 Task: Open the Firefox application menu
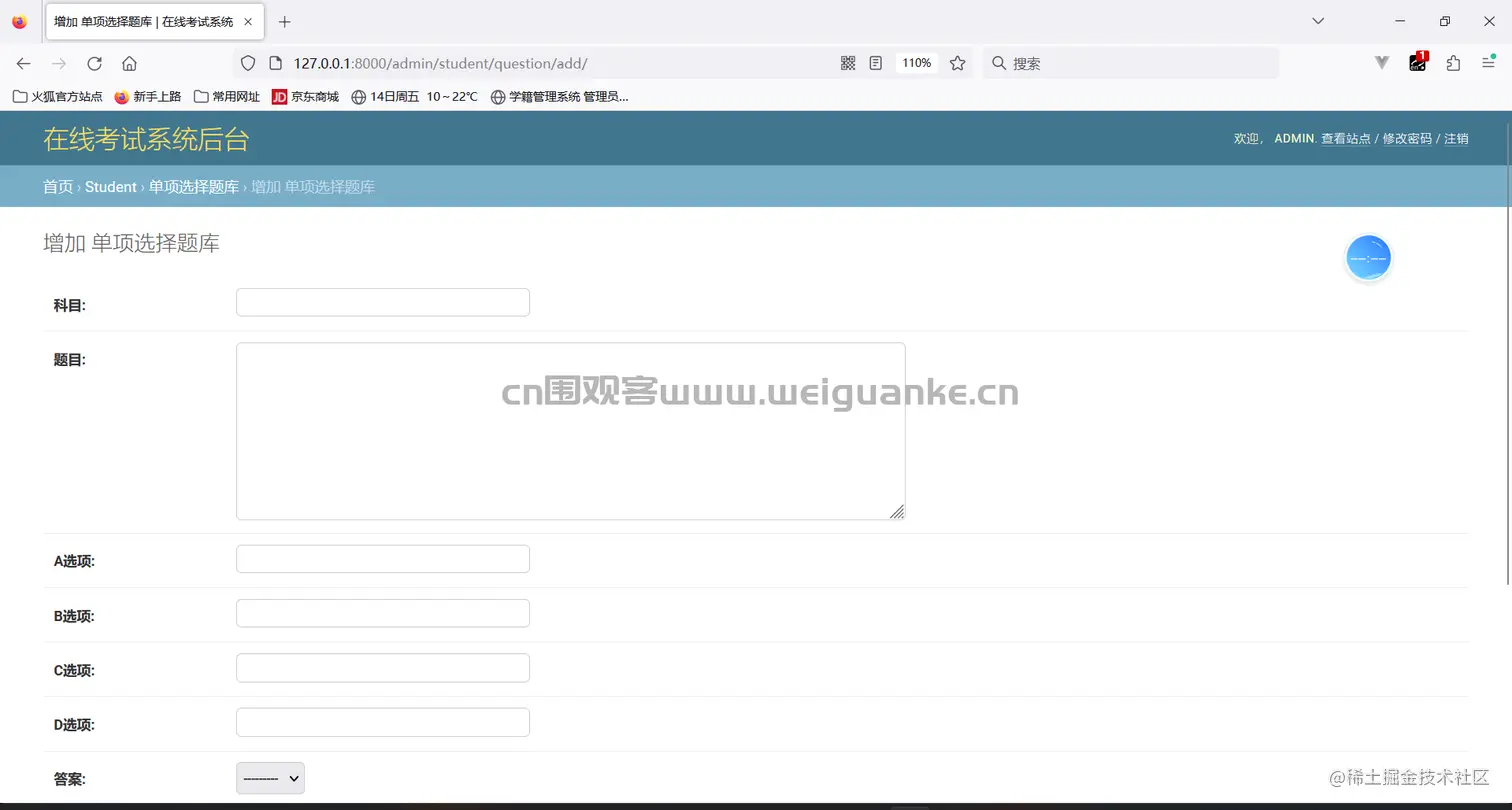[x=1488, y=63]
